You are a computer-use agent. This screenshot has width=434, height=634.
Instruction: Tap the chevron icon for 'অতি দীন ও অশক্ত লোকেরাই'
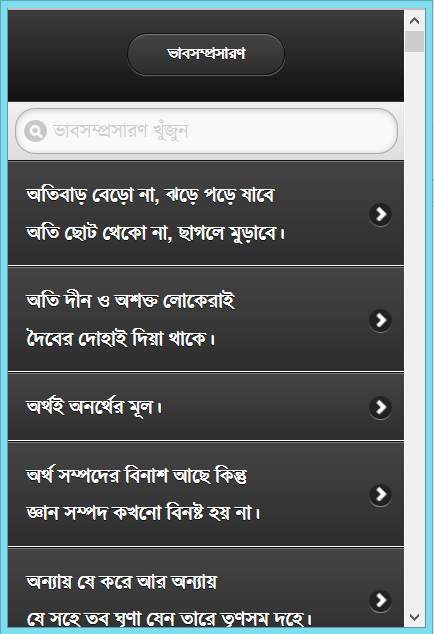380,320
